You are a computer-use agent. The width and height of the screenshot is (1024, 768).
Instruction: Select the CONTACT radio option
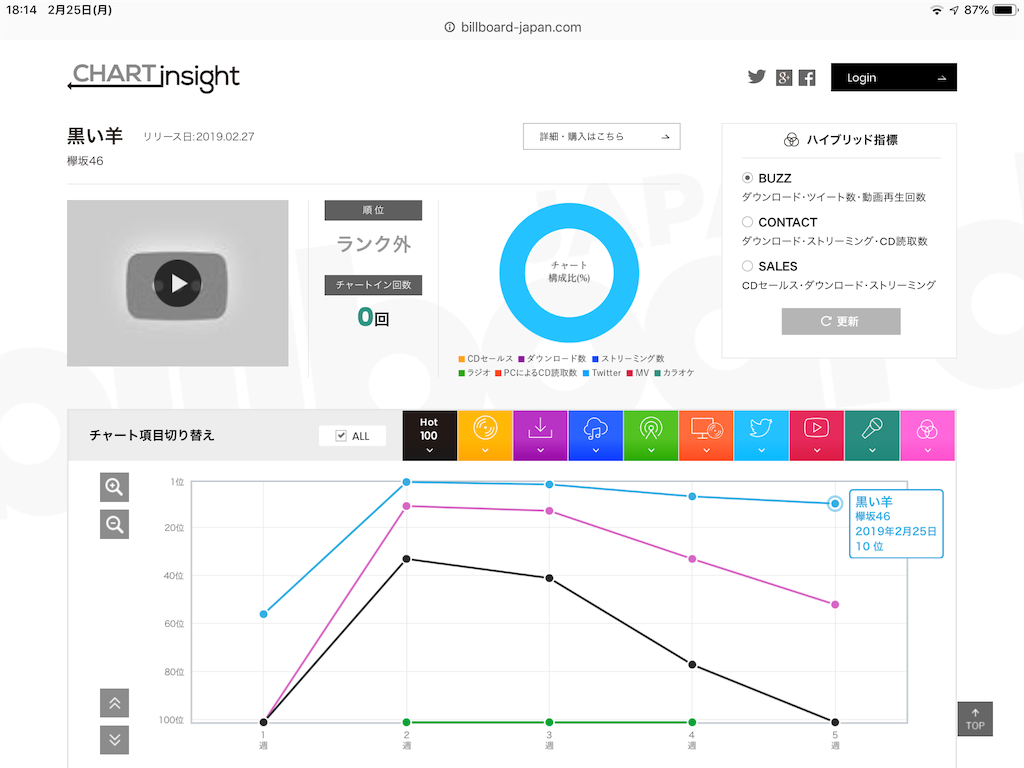(747, 222)
